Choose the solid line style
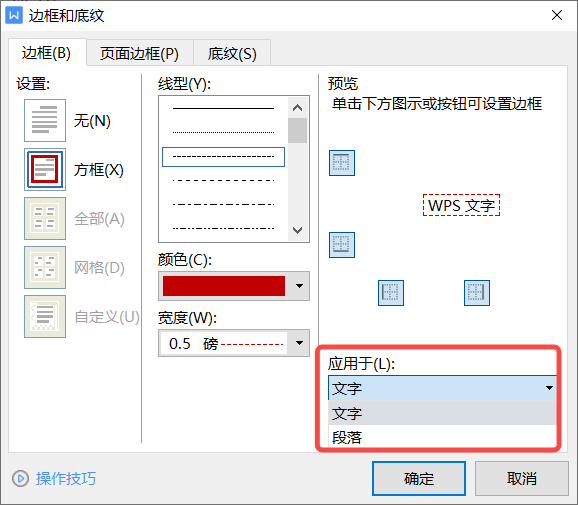The image size is (578, 505). 223,109
